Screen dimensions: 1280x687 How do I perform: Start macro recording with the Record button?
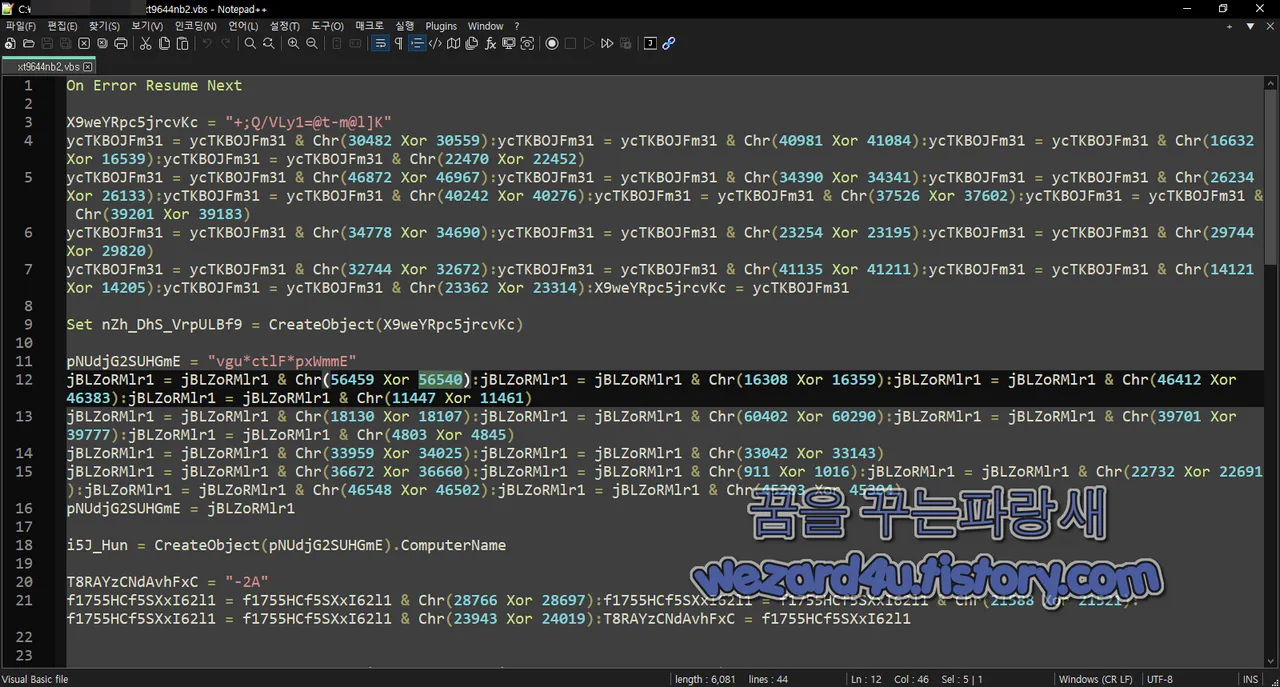[x=552, y=44]
